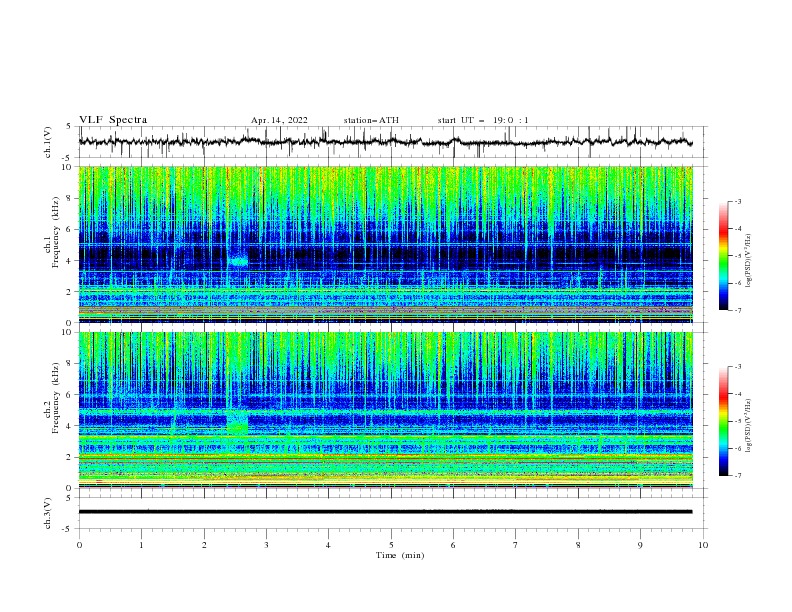Click the "station=ATH" header label
792x612 pixels.
371,120
